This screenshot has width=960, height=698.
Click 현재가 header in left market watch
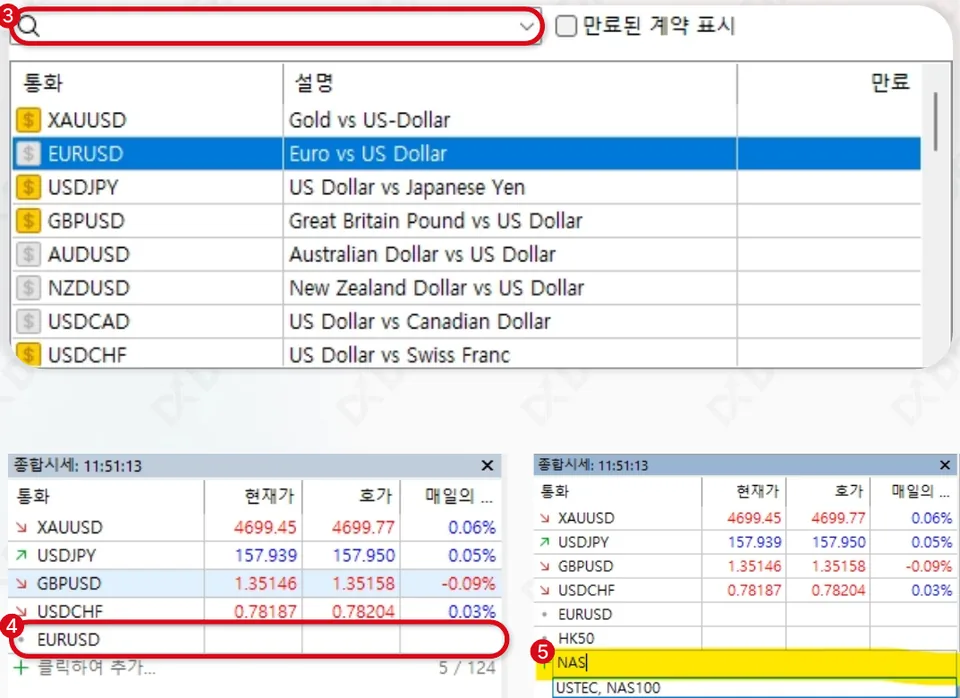click(x=269, y=496)
